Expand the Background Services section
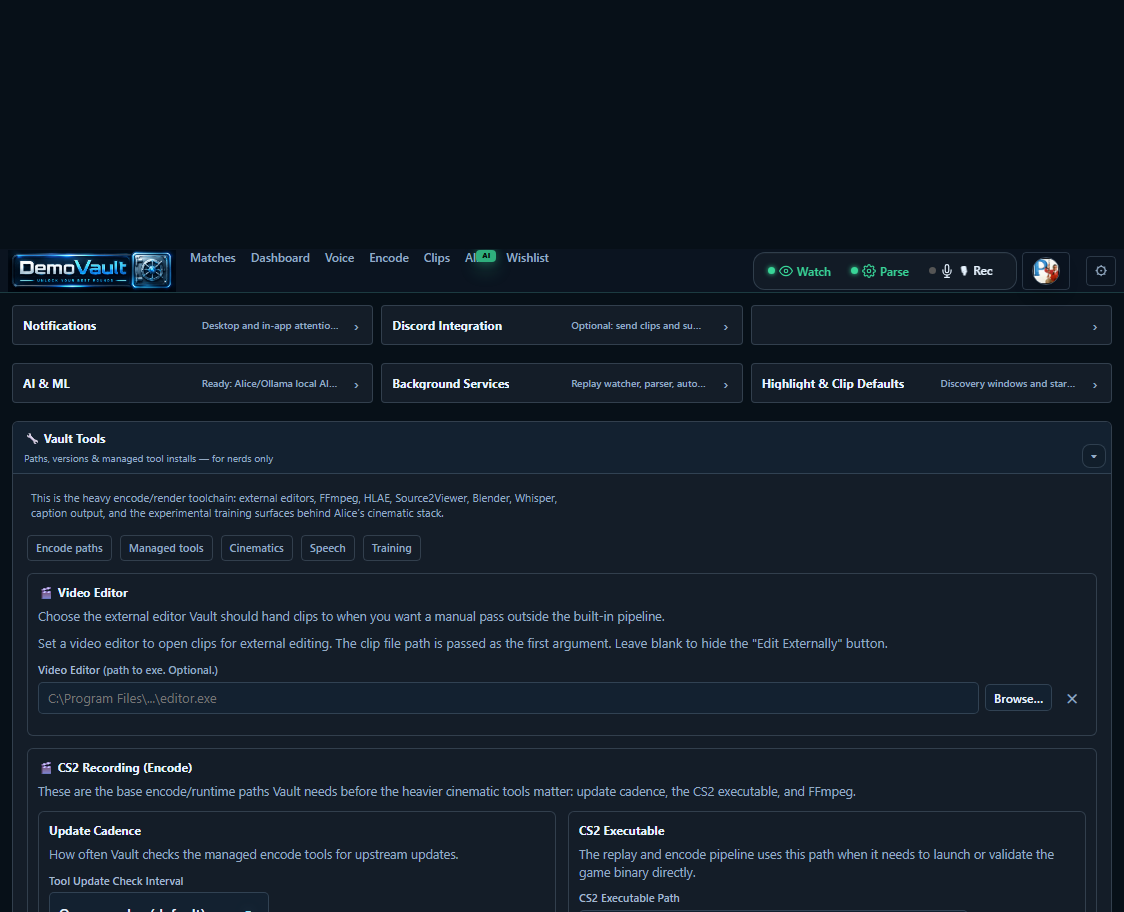The width and height of the screenshot is (1124, 912). point(561,384)
